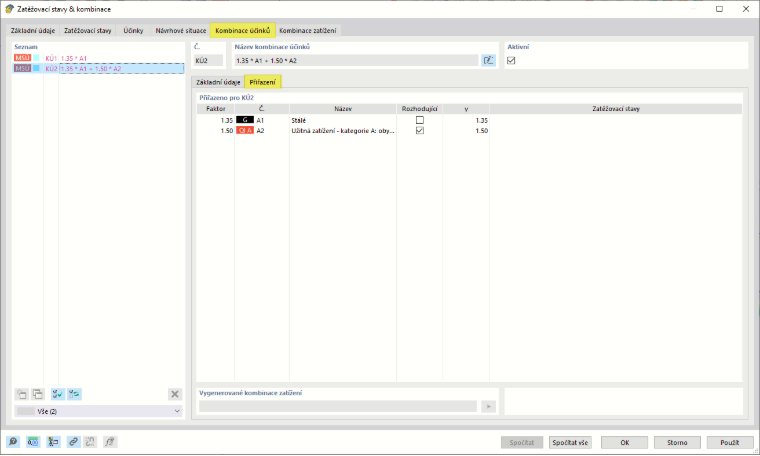Click the light cyan color swatch of KÚ1

point(36,58)
